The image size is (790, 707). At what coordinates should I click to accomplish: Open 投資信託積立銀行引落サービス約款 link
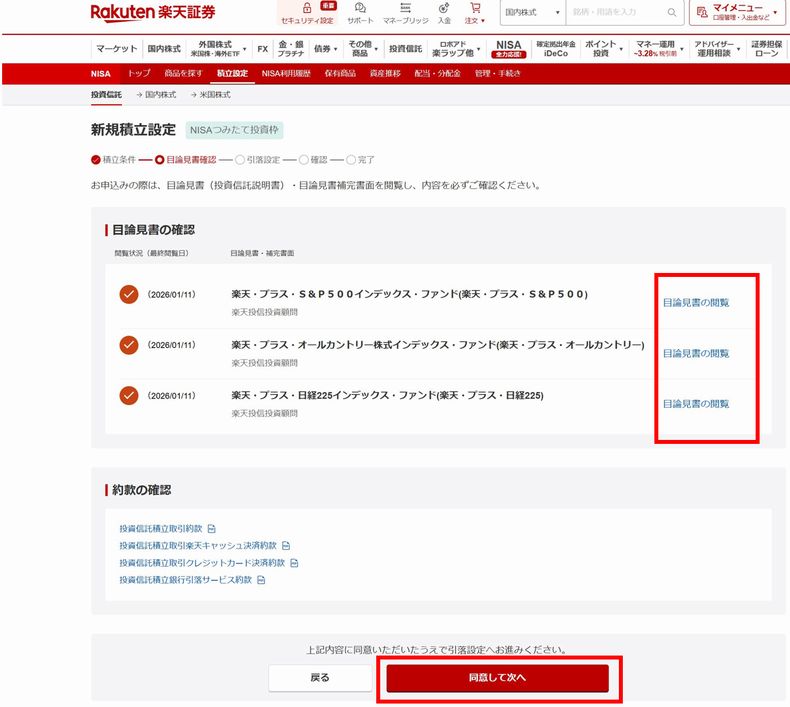coord(185,580)
